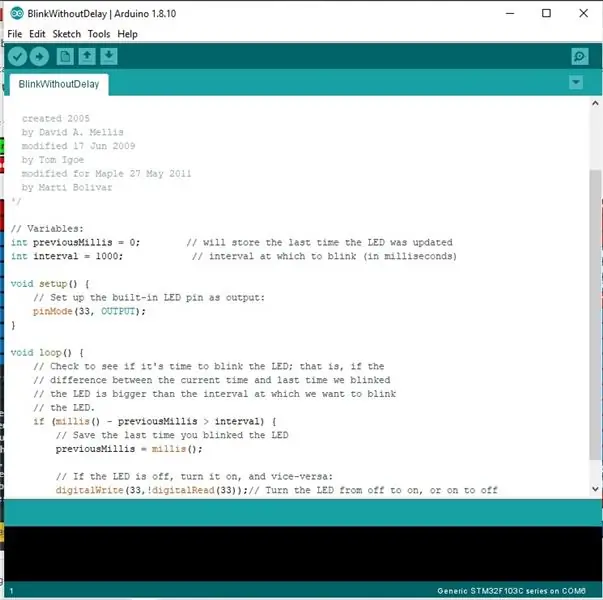
Task: Click '// Check to see if it's time' comment
Action: 208,366
